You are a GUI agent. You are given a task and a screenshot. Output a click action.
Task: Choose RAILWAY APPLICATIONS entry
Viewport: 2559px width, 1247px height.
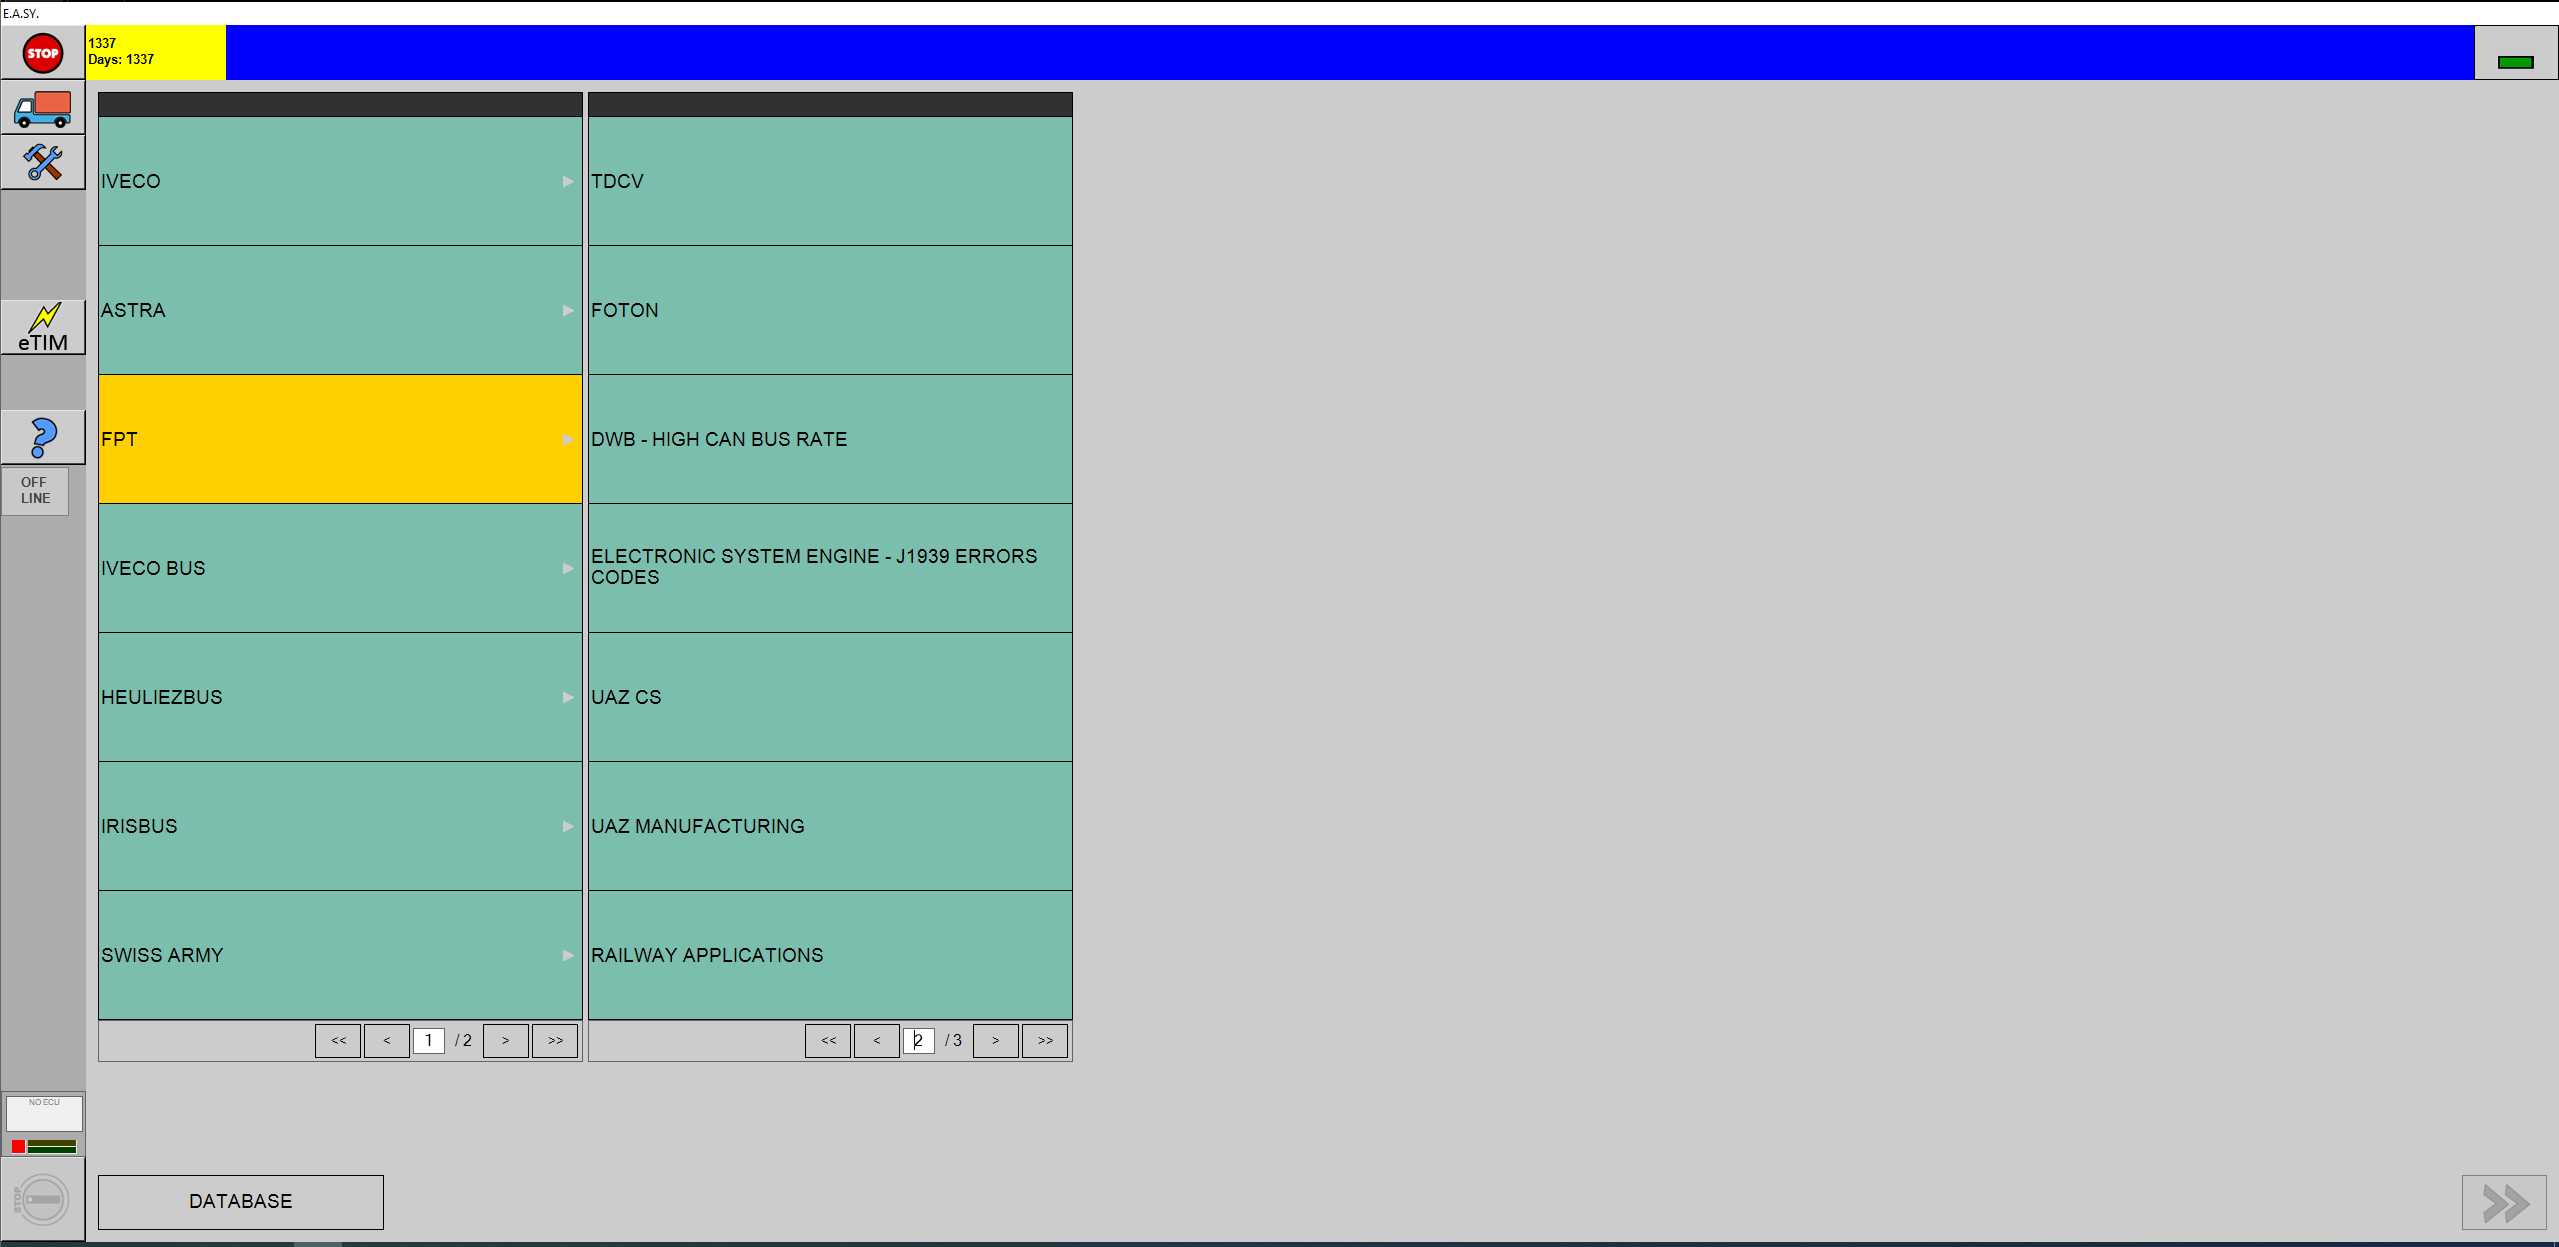pos(830,955)
